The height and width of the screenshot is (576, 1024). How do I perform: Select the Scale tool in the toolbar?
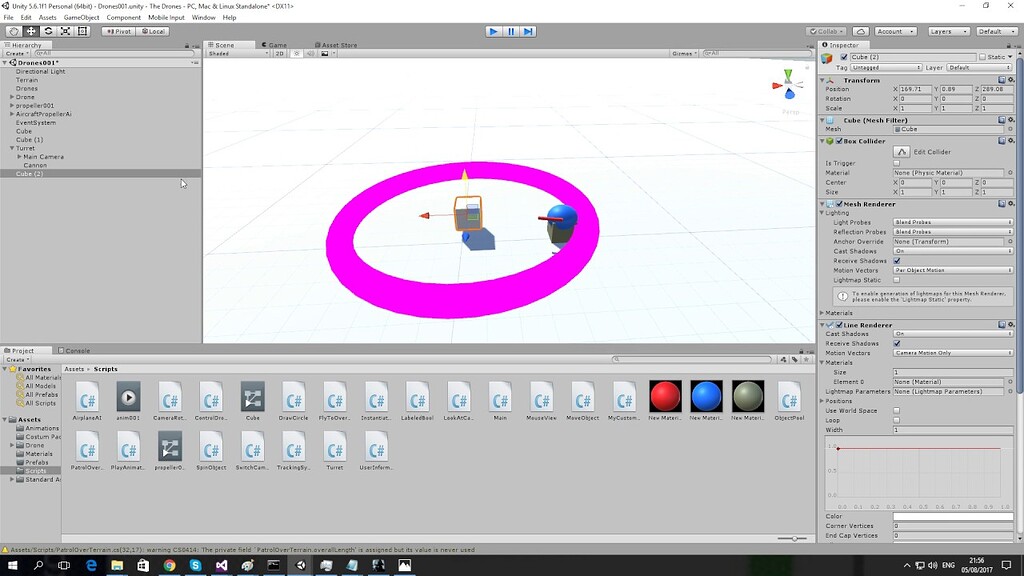[x=64, y=31]
